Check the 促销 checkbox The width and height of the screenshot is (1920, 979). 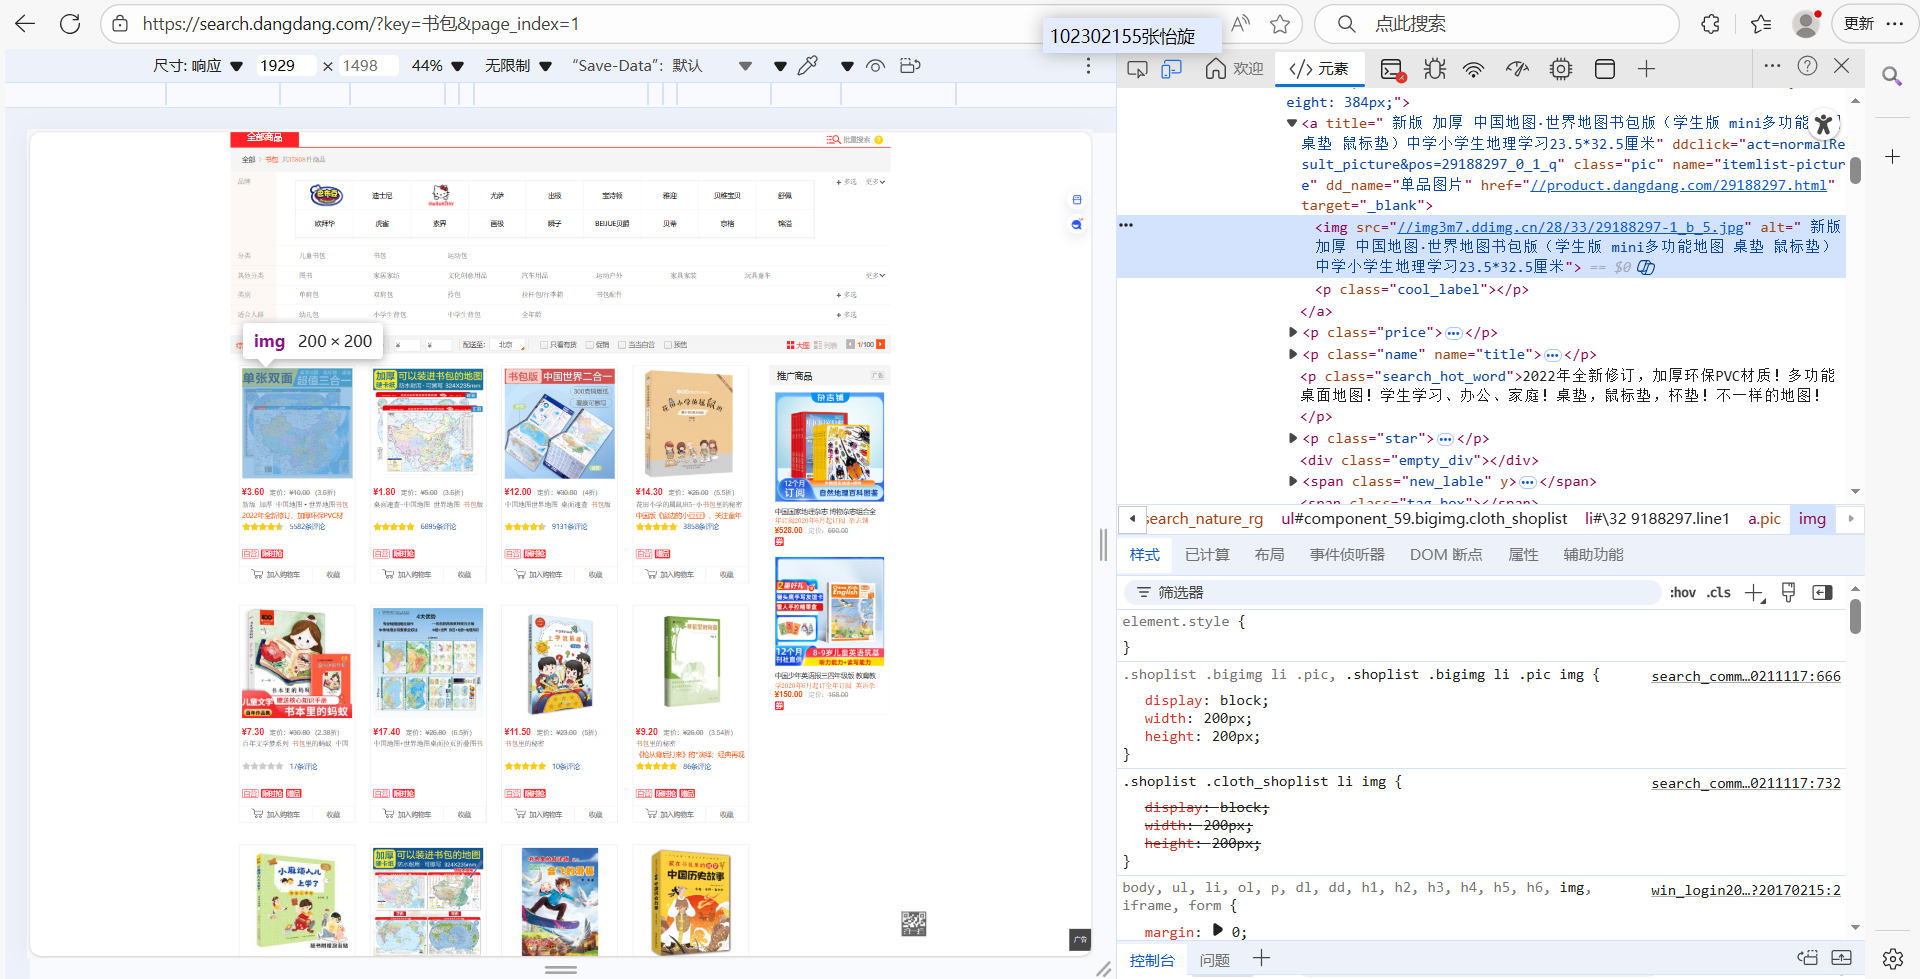point(590,345)
